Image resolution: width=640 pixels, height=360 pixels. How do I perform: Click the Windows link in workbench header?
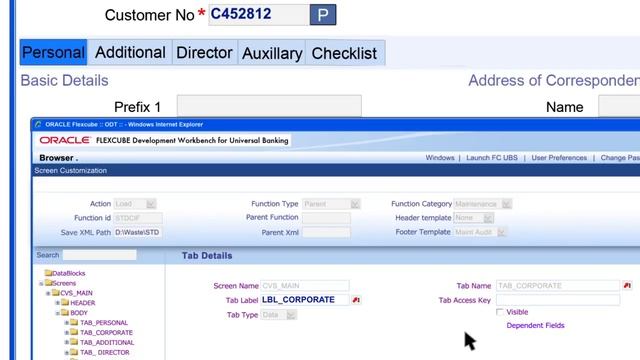tap(440, 158)
